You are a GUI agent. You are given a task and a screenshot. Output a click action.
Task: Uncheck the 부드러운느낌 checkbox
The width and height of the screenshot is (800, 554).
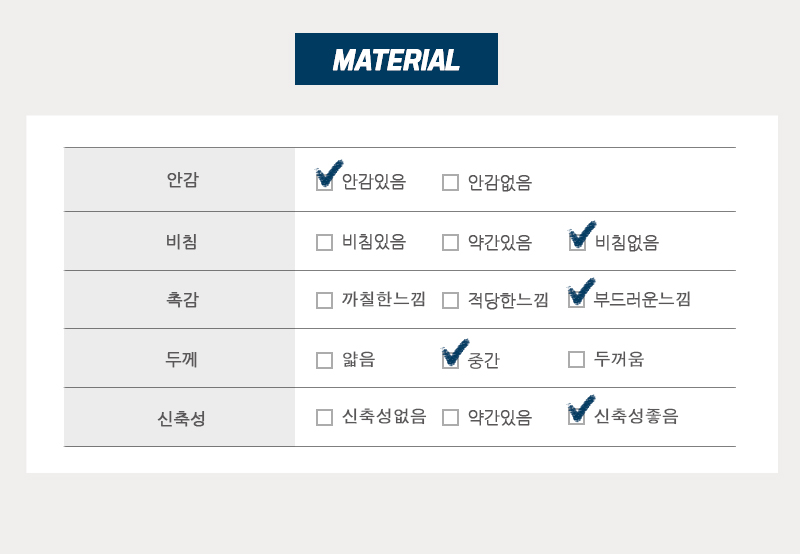coord(577,300)
